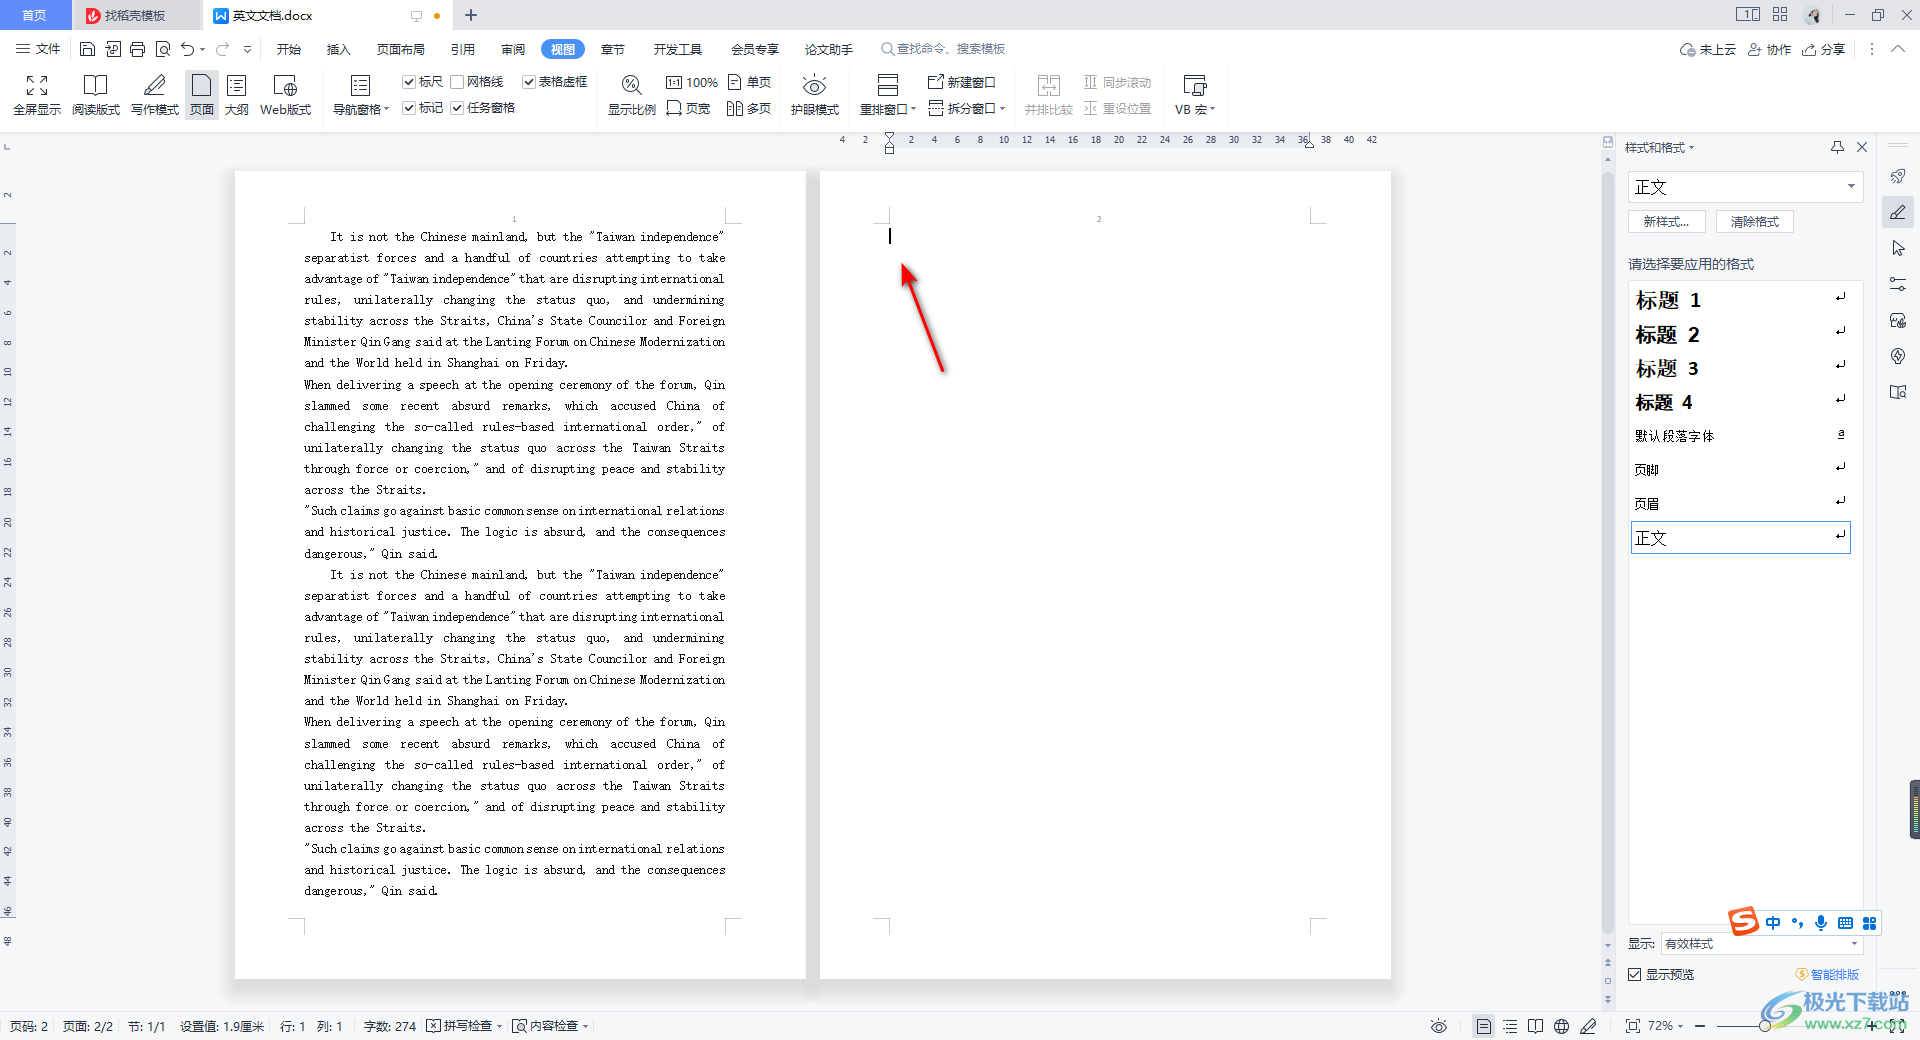Choose multi-page view (多页)

[750, 108]
